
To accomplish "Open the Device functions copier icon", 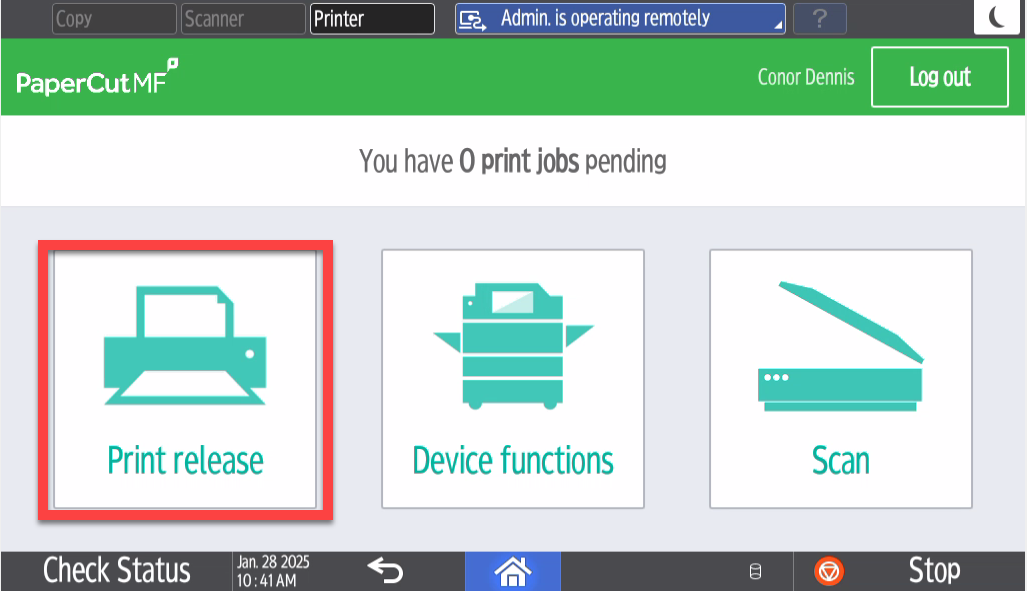I will click(513, 346).
